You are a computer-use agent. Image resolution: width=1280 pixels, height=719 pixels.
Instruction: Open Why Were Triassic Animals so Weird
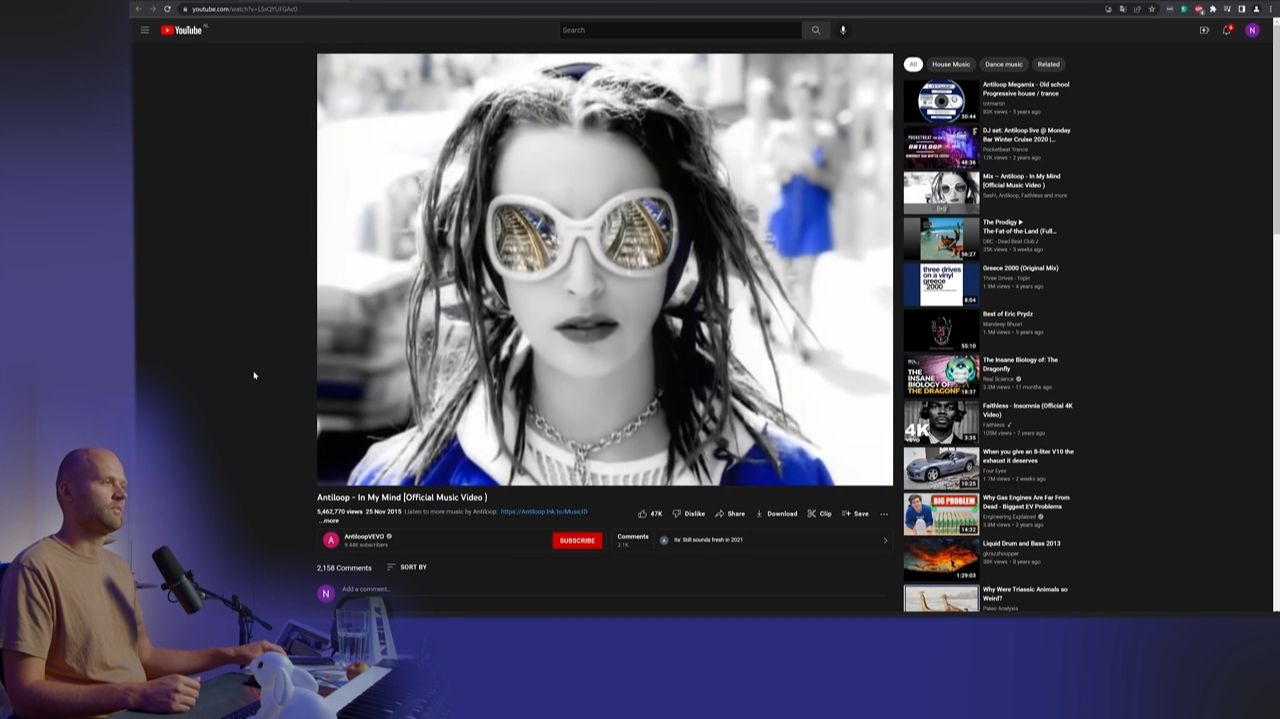click(941, 598)
